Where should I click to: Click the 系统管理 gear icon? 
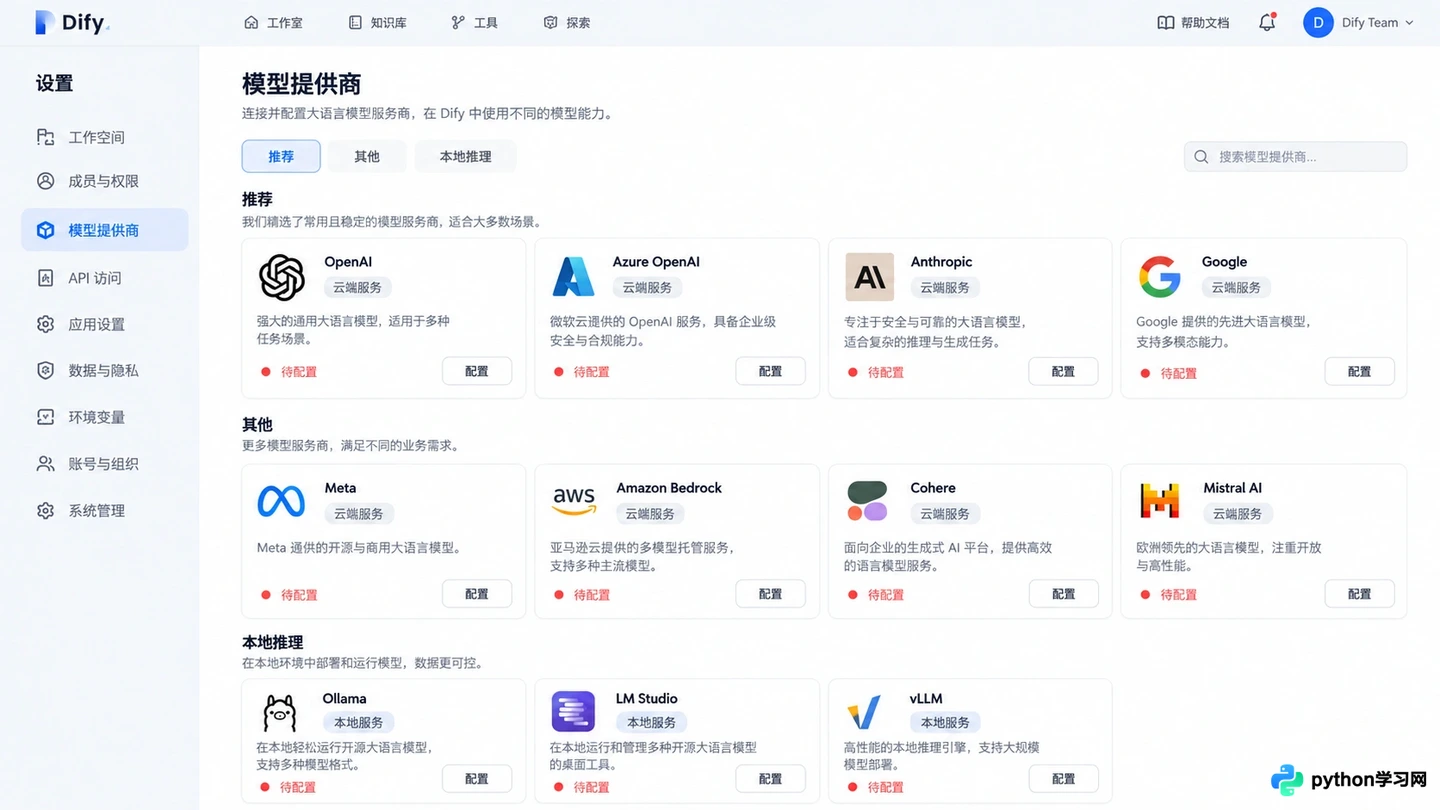pyautogui.click(x=45, y=511)
